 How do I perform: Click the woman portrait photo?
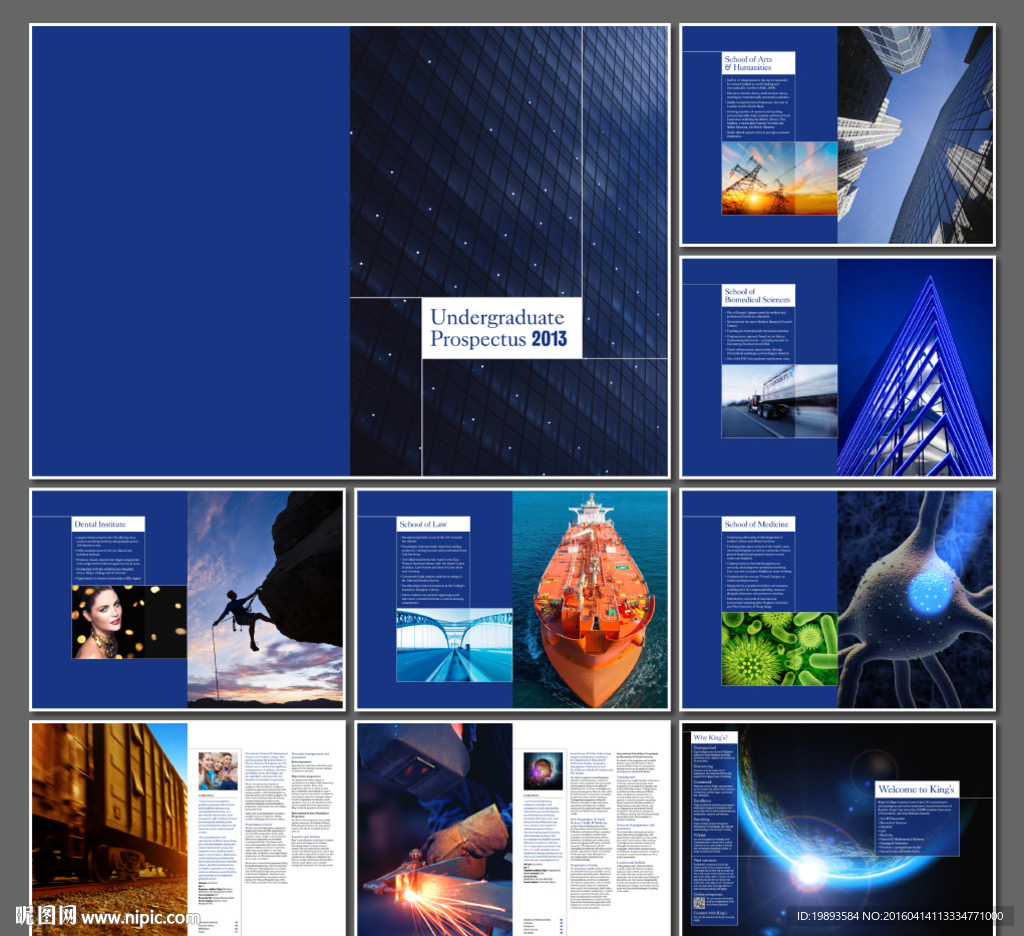(x=129, y=622)
